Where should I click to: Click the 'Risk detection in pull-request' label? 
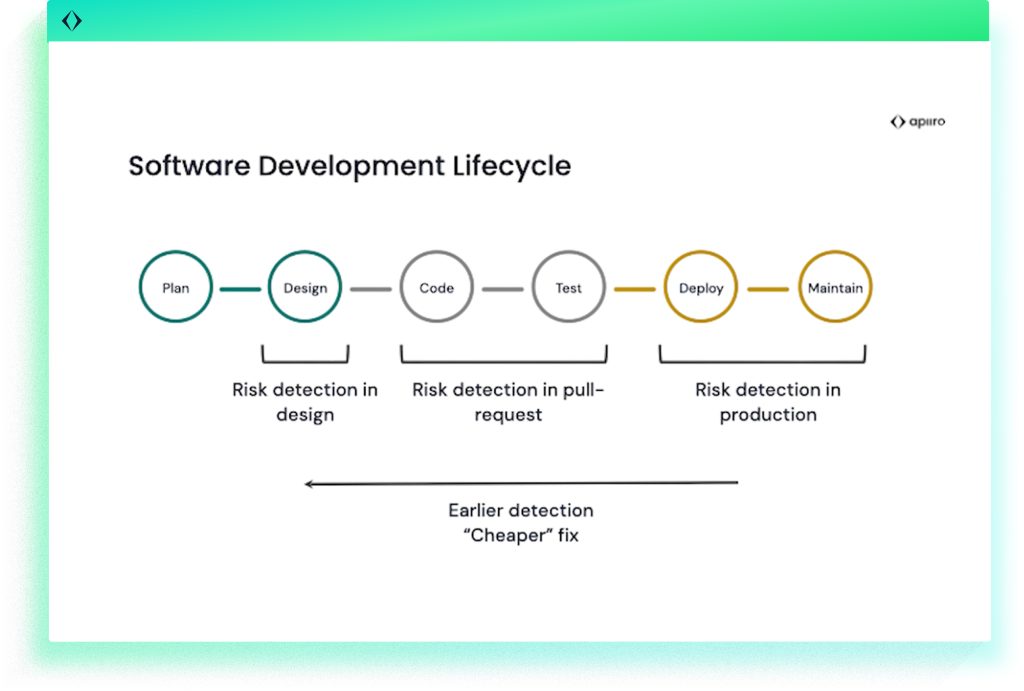point(508,402)
